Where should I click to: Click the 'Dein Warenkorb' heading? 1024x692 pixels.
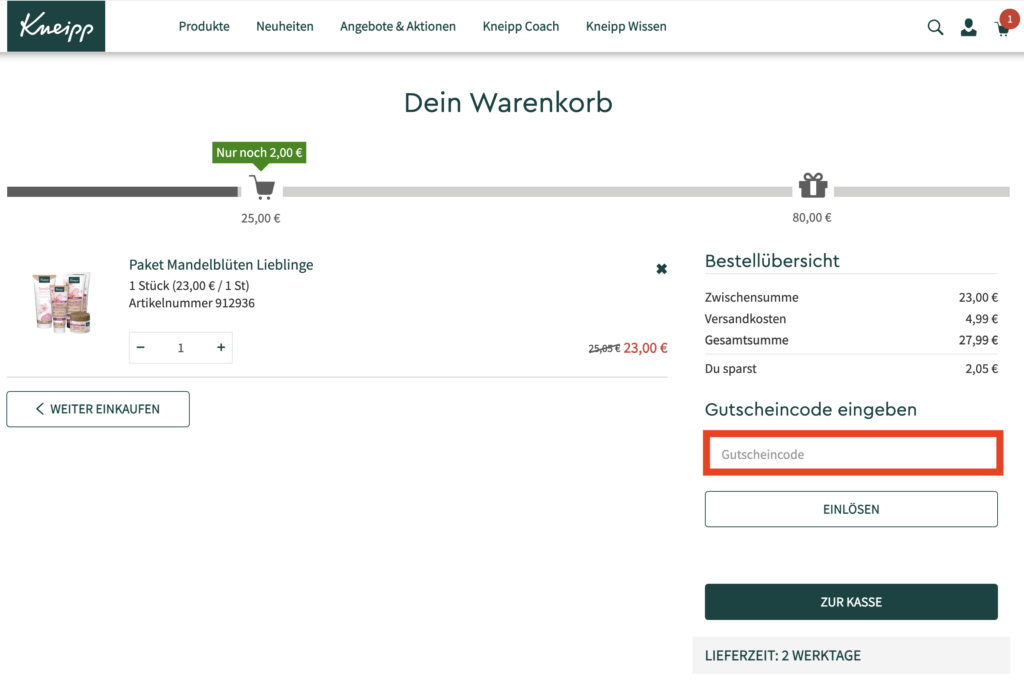(x=508, y=102)
